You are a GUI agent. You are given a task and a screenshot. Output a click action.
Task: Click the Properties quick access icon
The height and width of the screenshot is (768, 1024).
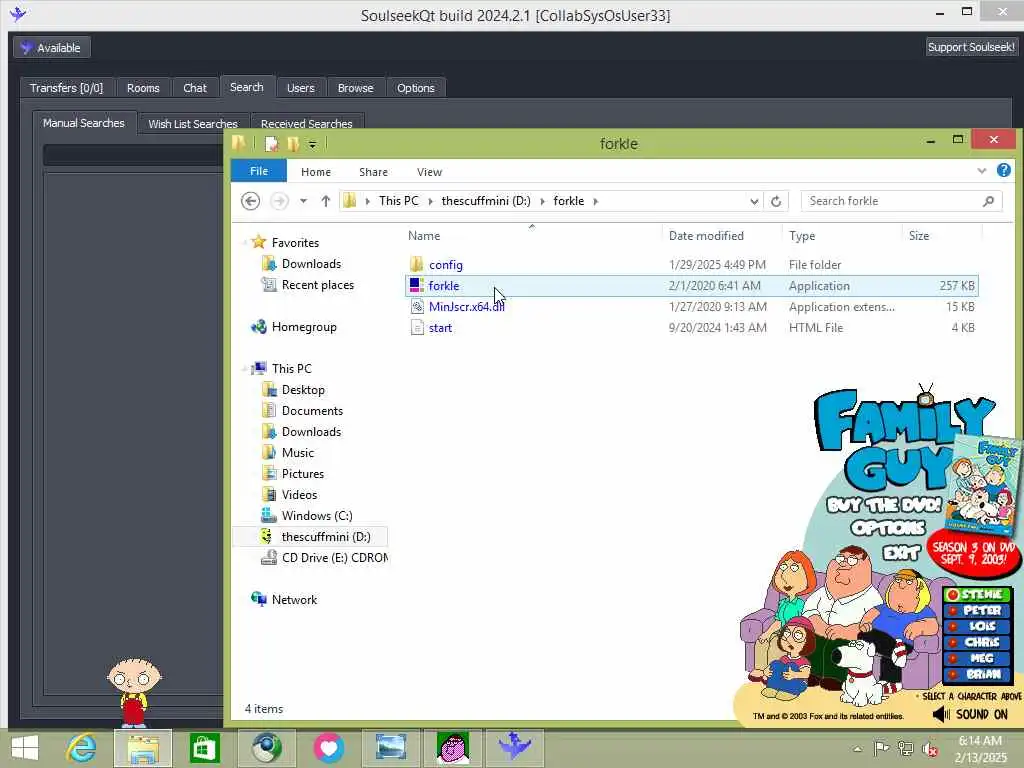(271, 144)
